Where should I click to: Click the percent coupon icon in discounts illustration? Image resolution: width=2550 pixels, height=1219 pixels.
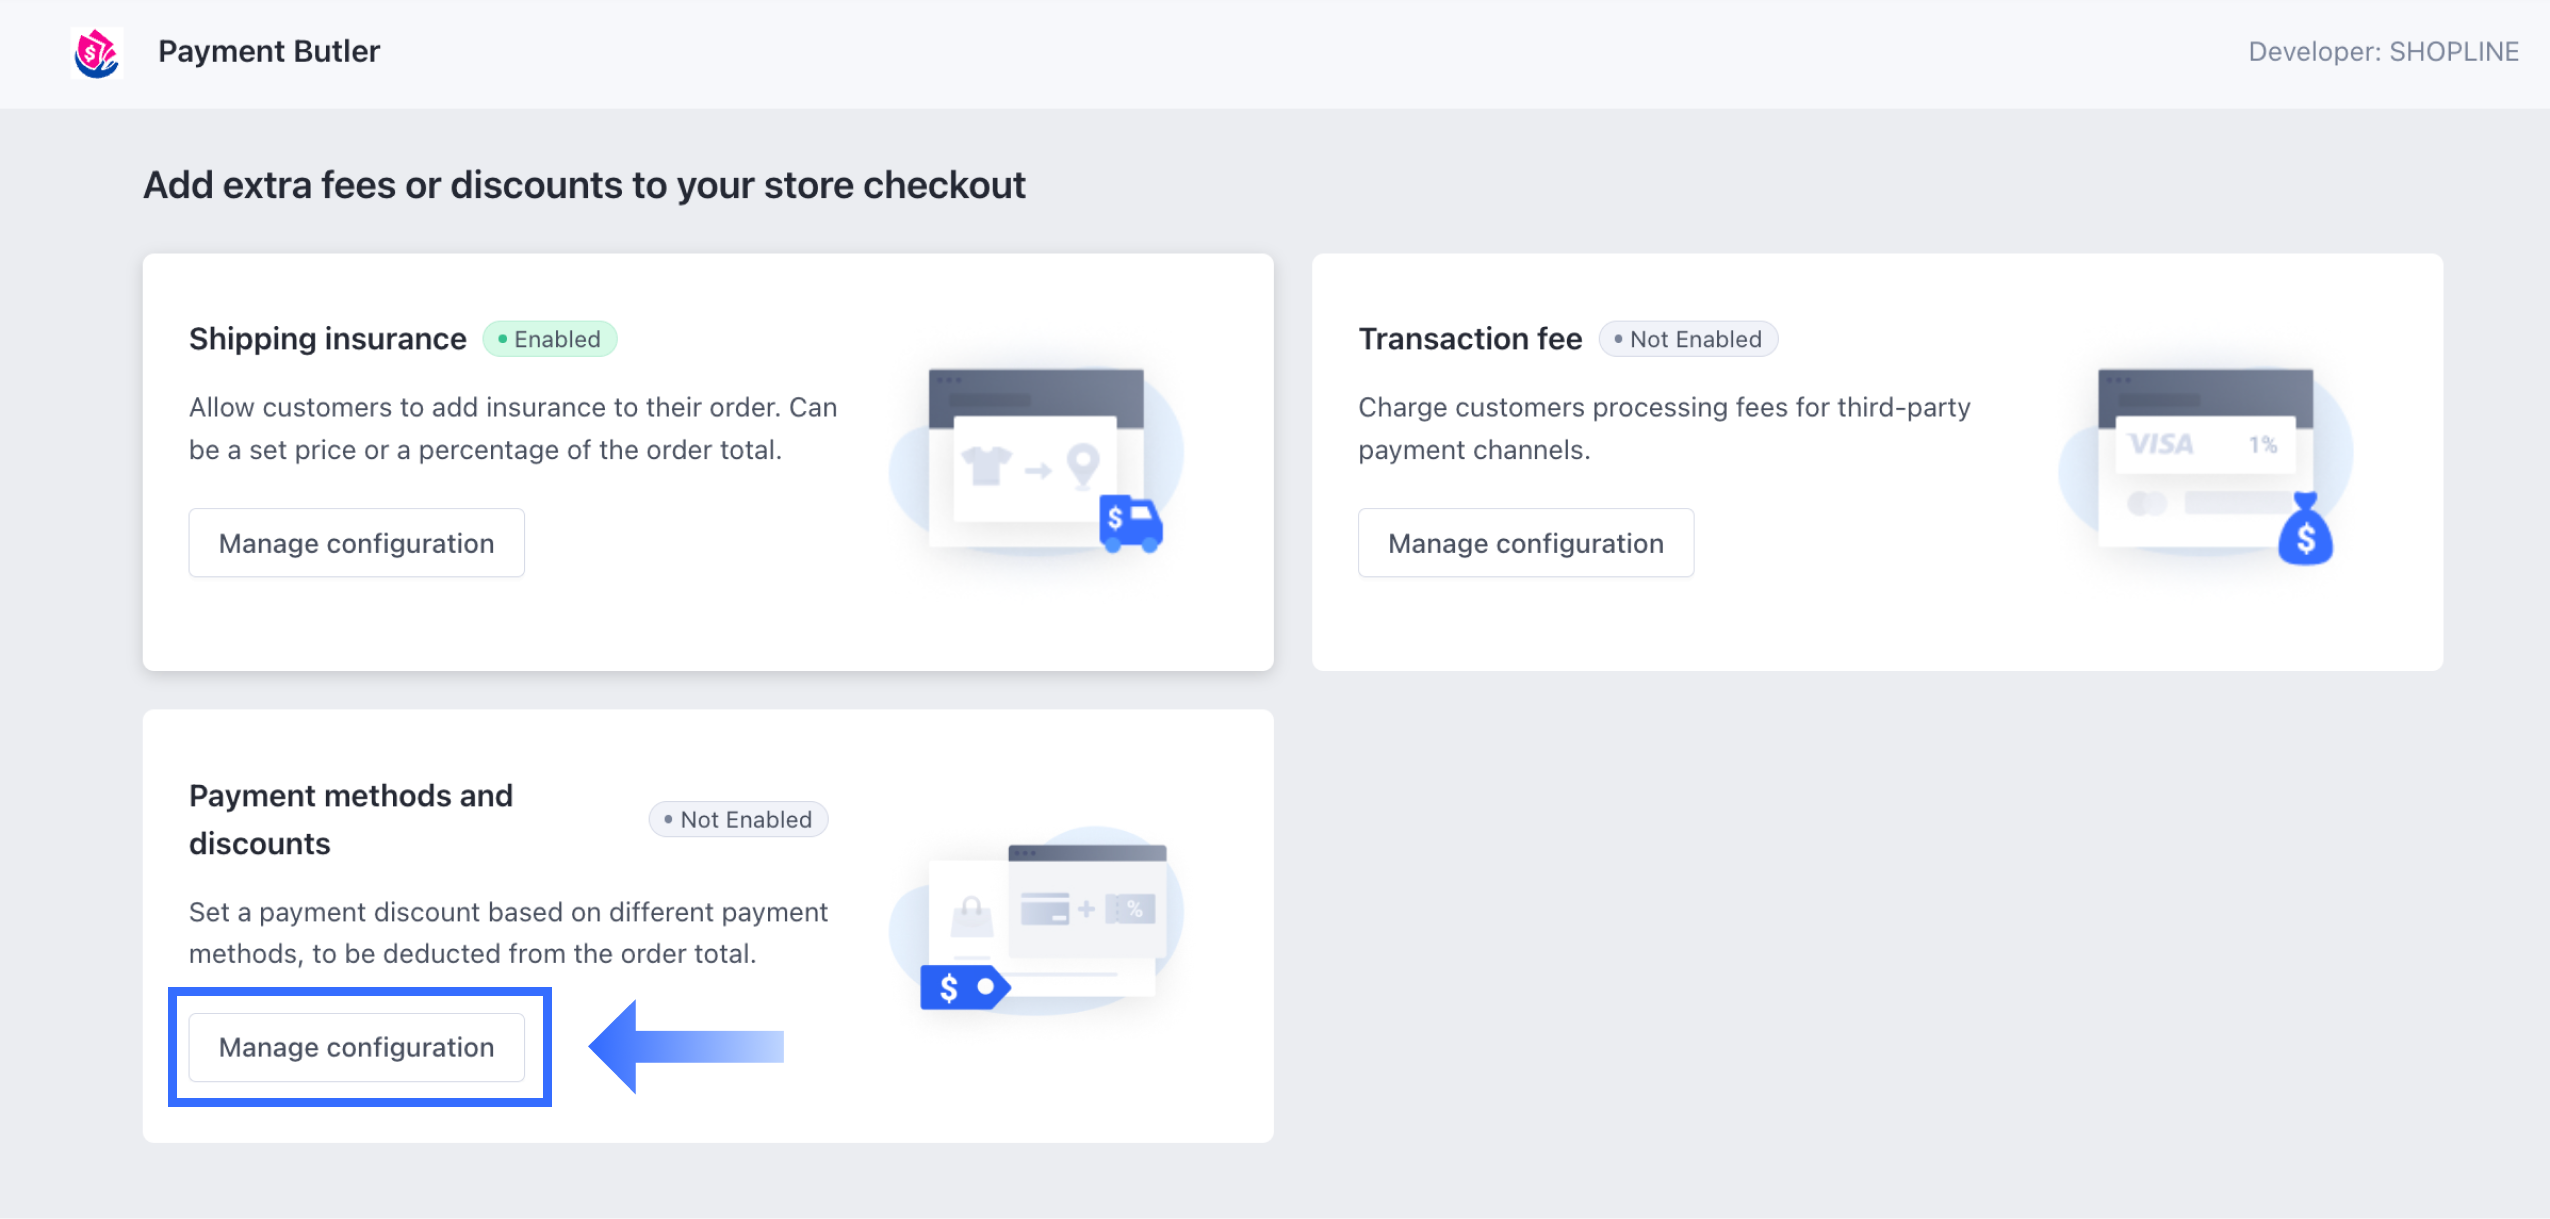(x=1133, y=909)
